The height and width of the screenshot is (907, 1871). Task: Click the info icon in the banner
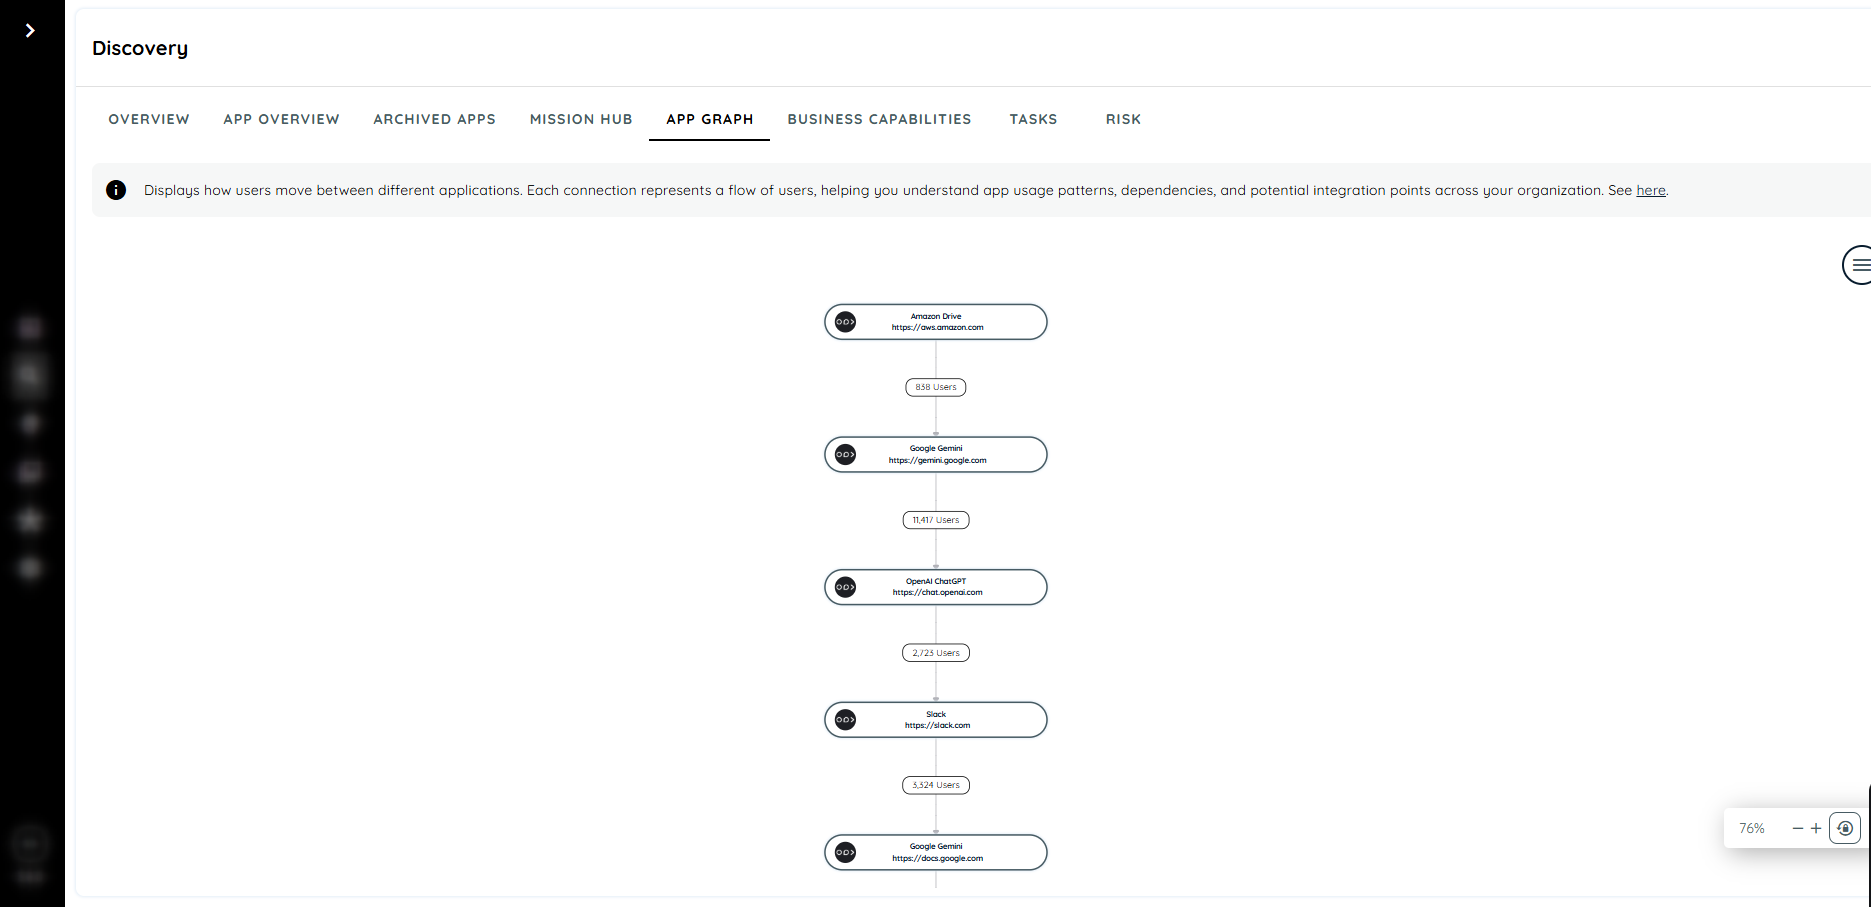pyautogui.click(x=116, y=190)
